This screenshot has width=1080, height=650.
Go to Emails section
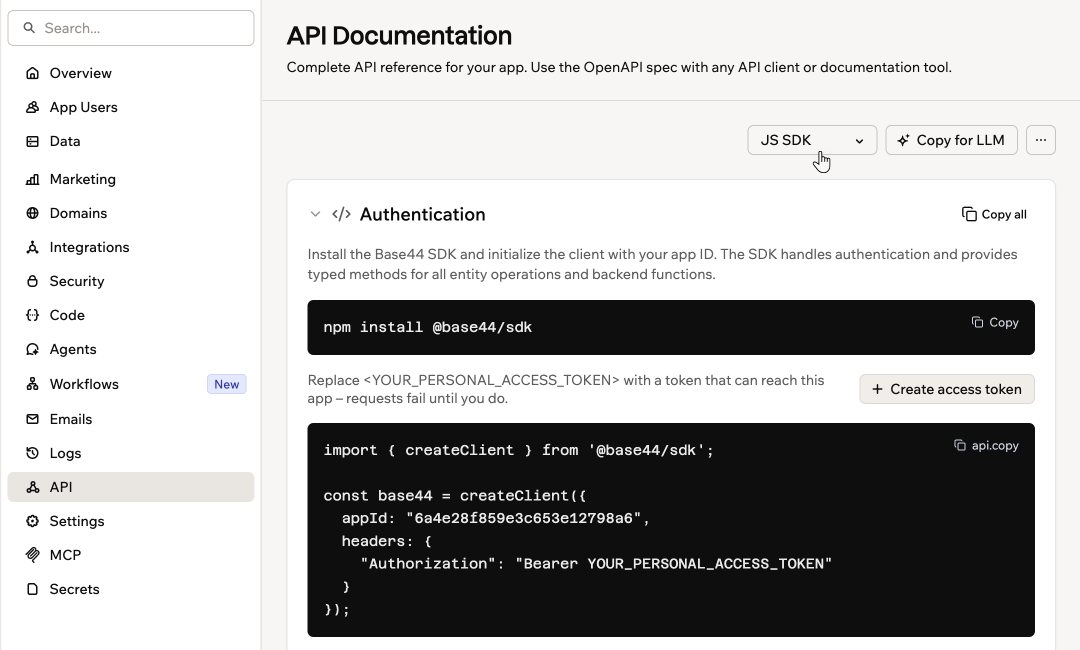[x=131, y=419]
